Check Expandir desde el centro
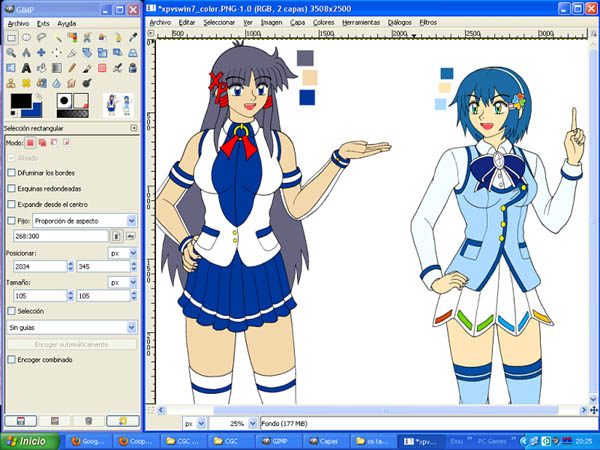 [12, 204]
